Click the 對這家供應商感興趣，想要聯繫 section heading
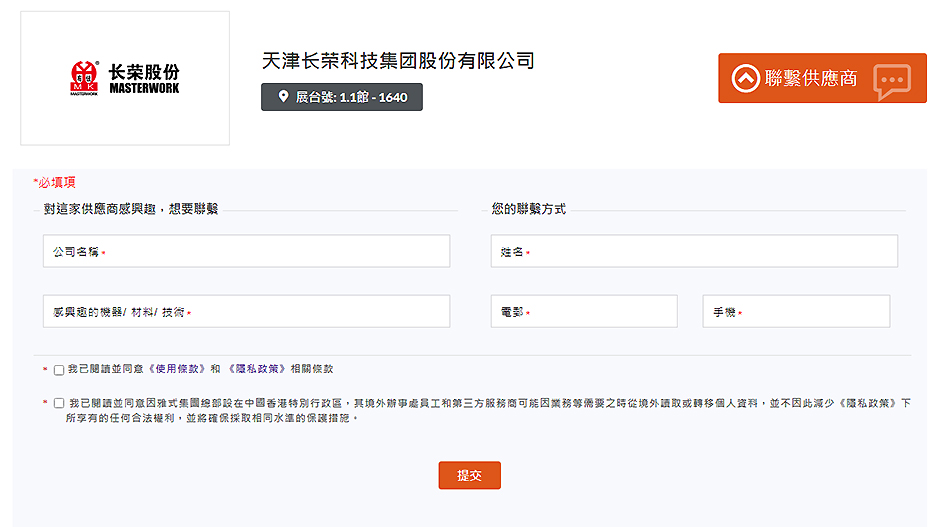Image resolution: width=938 pixels, height=527 pixels. click(130, 209)
